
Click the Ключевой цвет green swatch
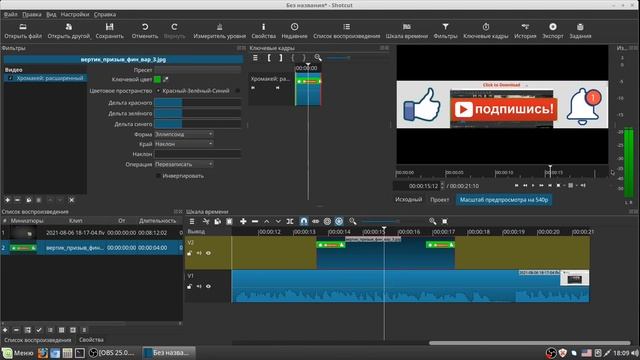[158, 80]
